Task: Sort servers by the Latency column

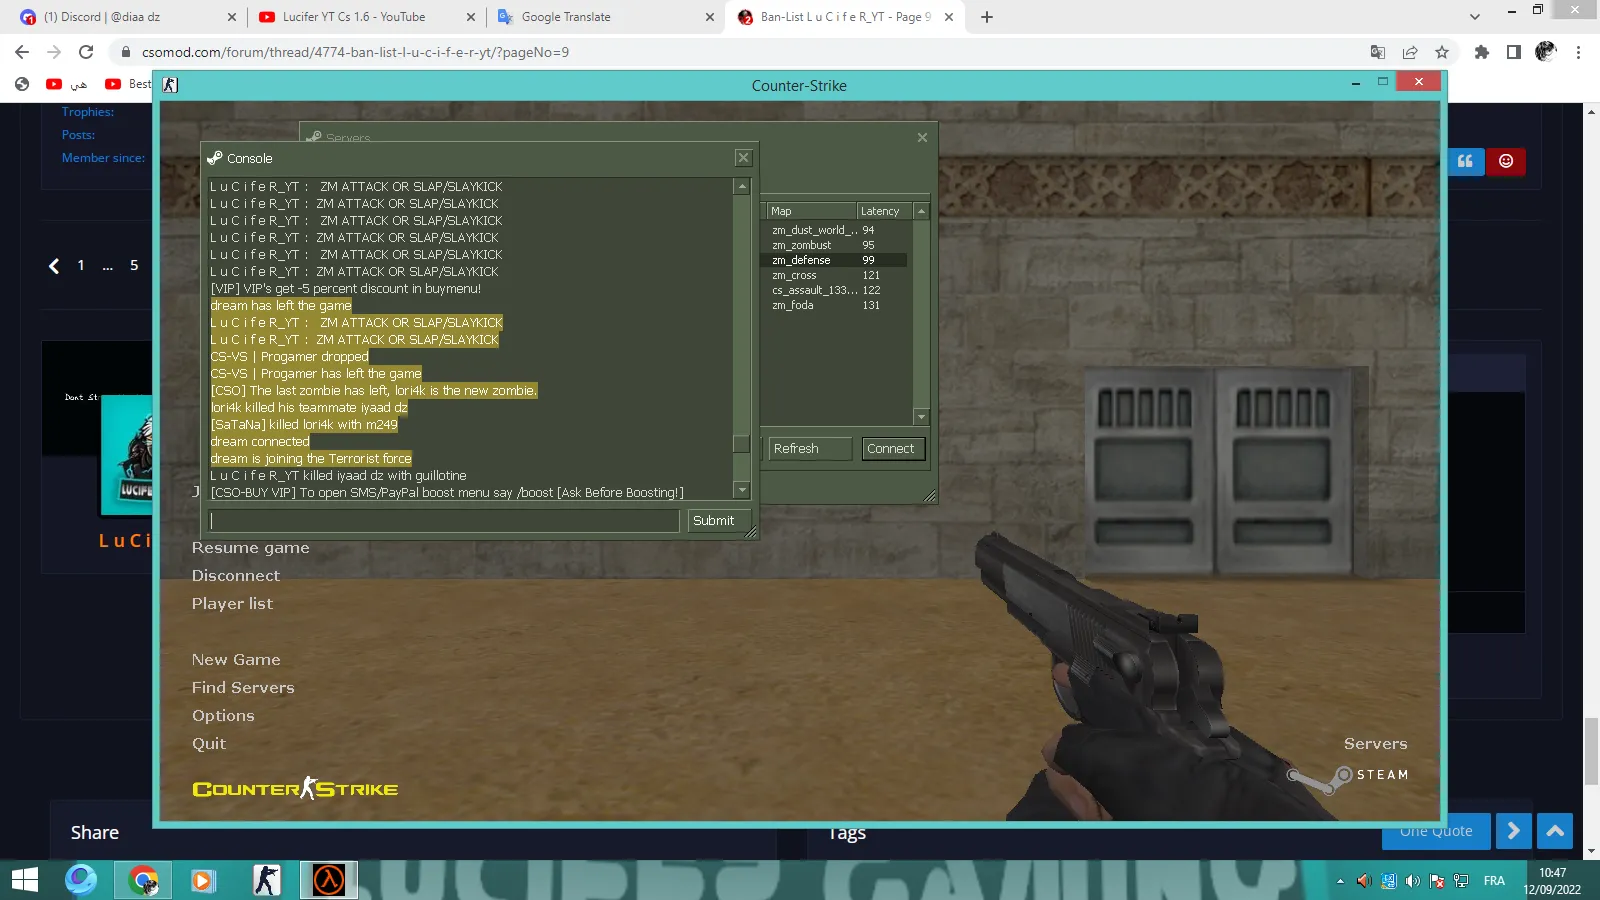Action: tap(885, 211)
